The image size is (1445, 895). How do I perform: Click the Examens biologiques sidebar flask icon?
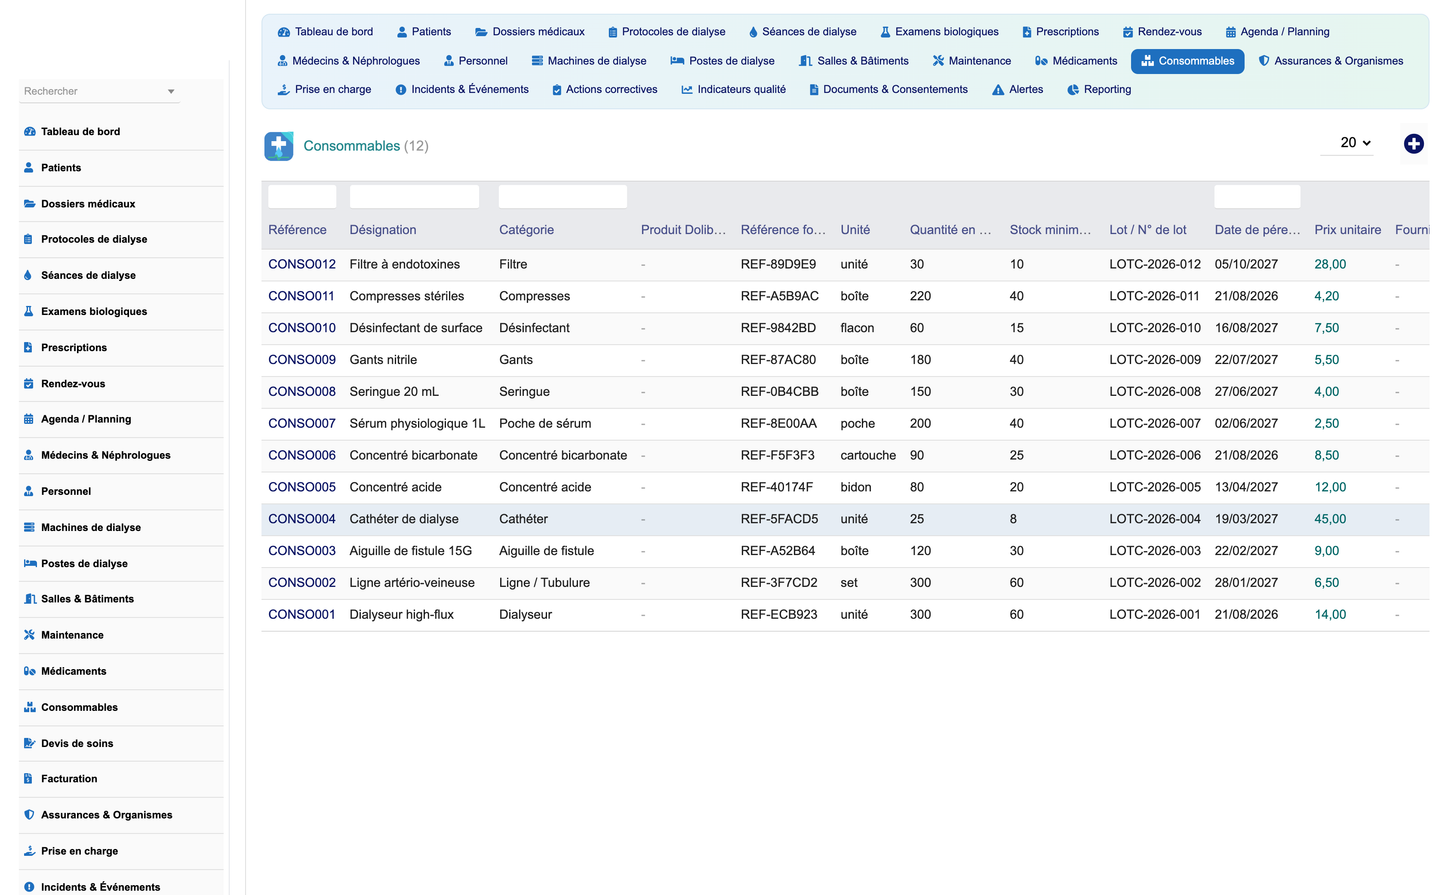[29, 312]
